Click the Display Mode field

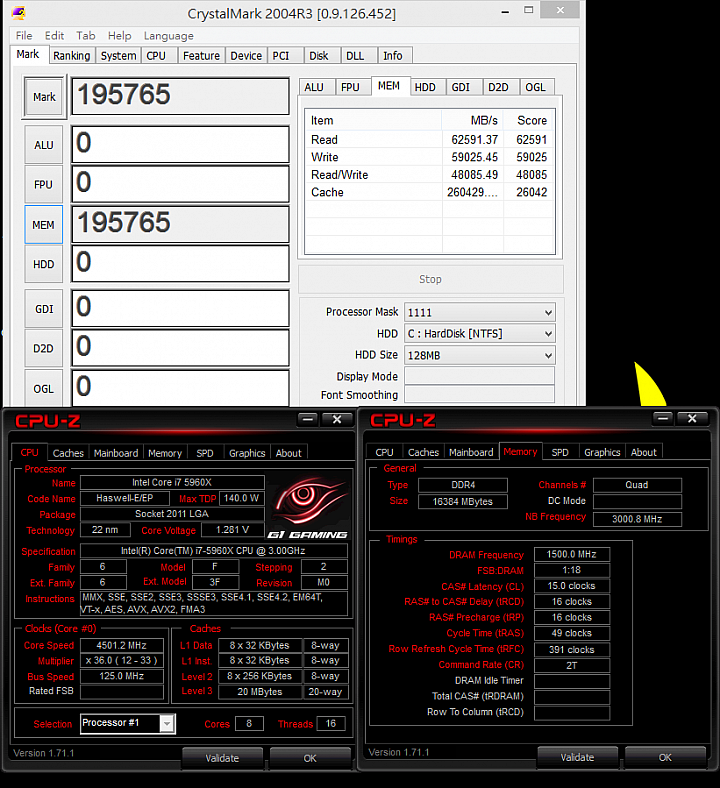tap(480, 376)
